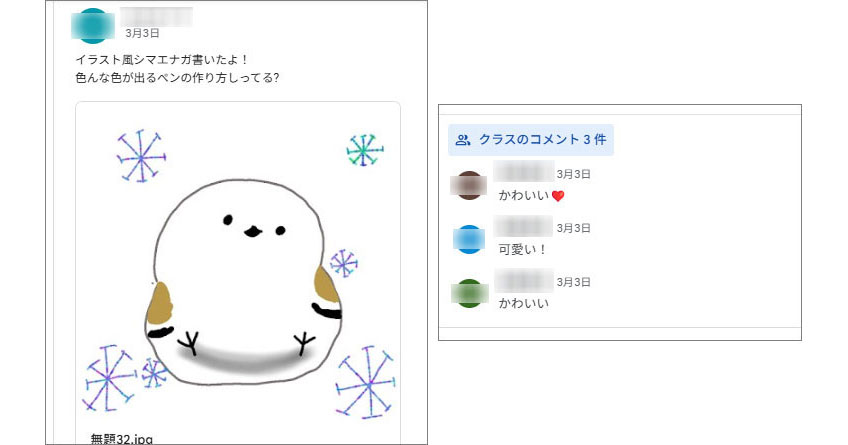Click the かわいい comment with heart
Image resolution: width=848 pixels, height=445 pixels.
tap(524, 195)
